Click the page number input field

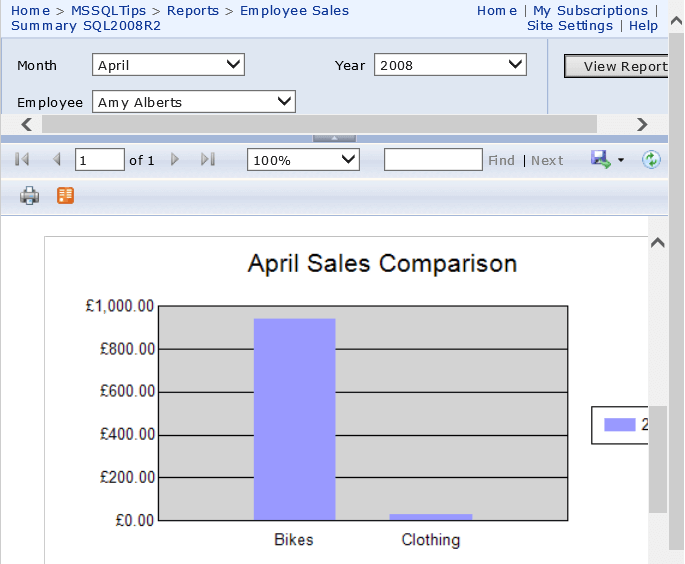point(100,159)
